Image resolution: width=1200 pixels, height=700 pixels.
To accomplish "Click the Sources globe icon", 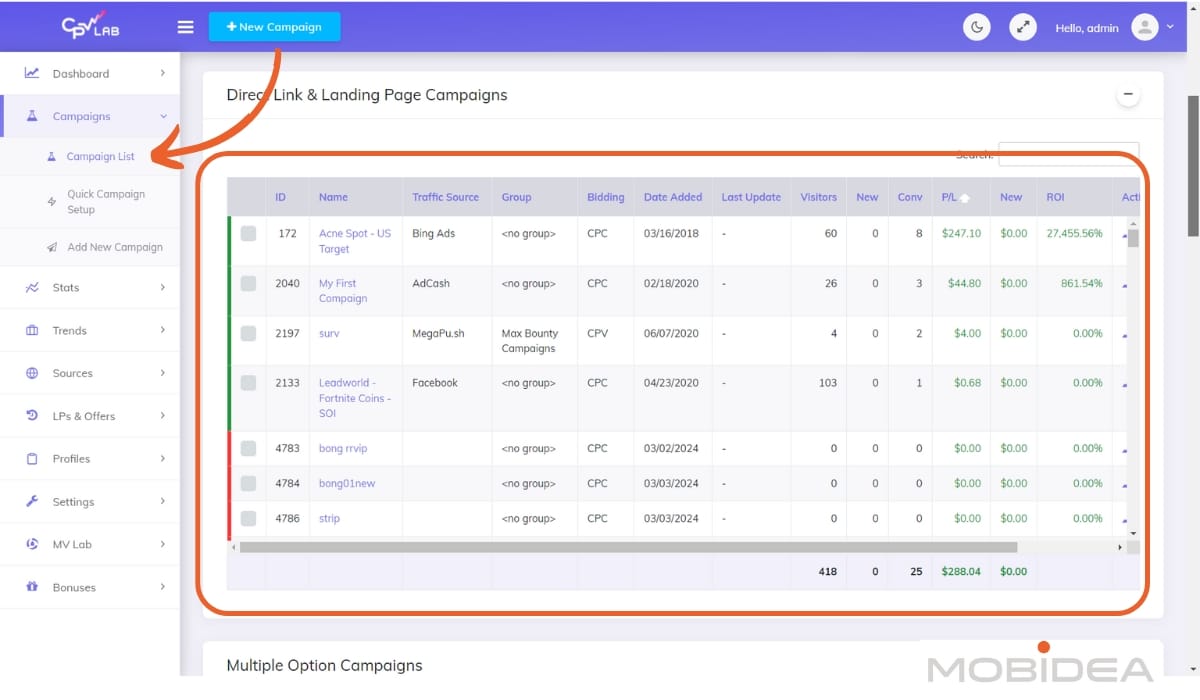I will point(32,373).
